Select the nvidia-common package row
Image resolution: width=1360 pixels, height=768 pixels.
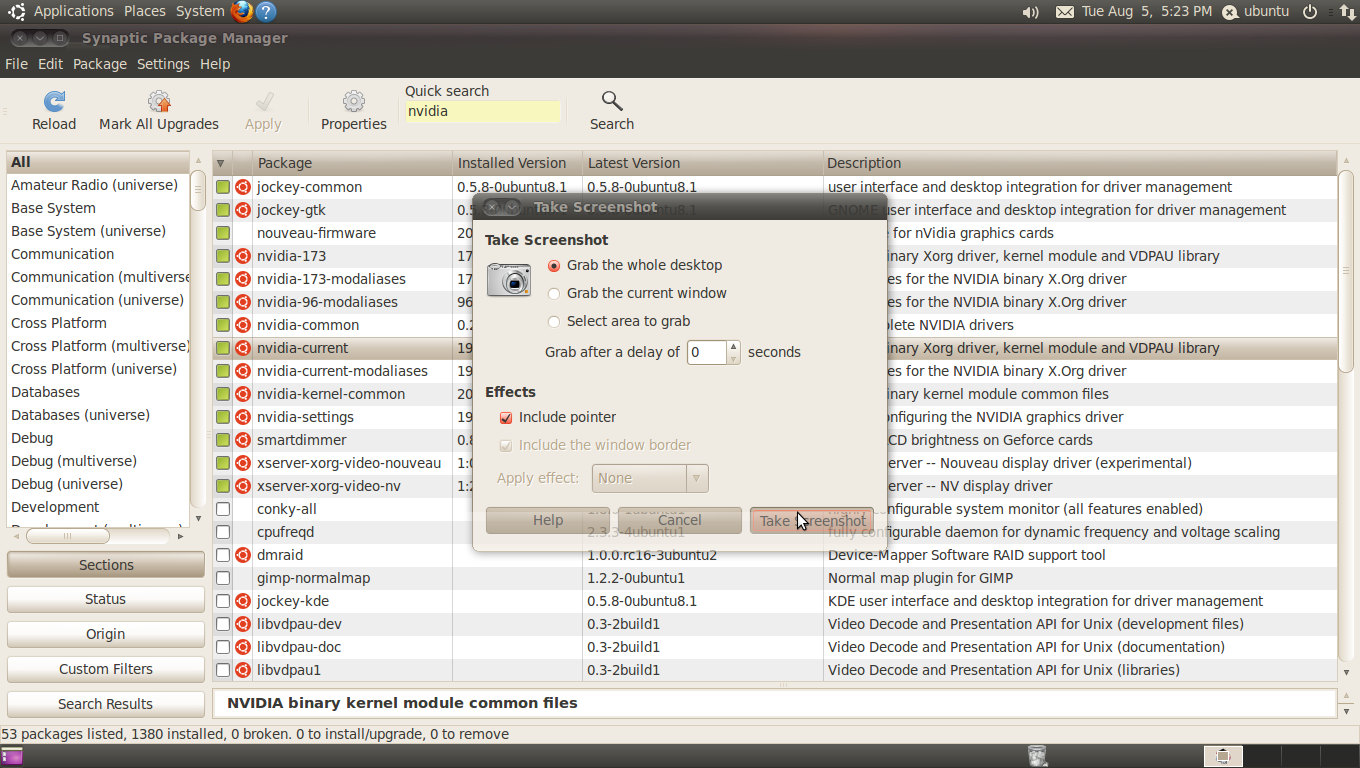(x=775, y=325)
